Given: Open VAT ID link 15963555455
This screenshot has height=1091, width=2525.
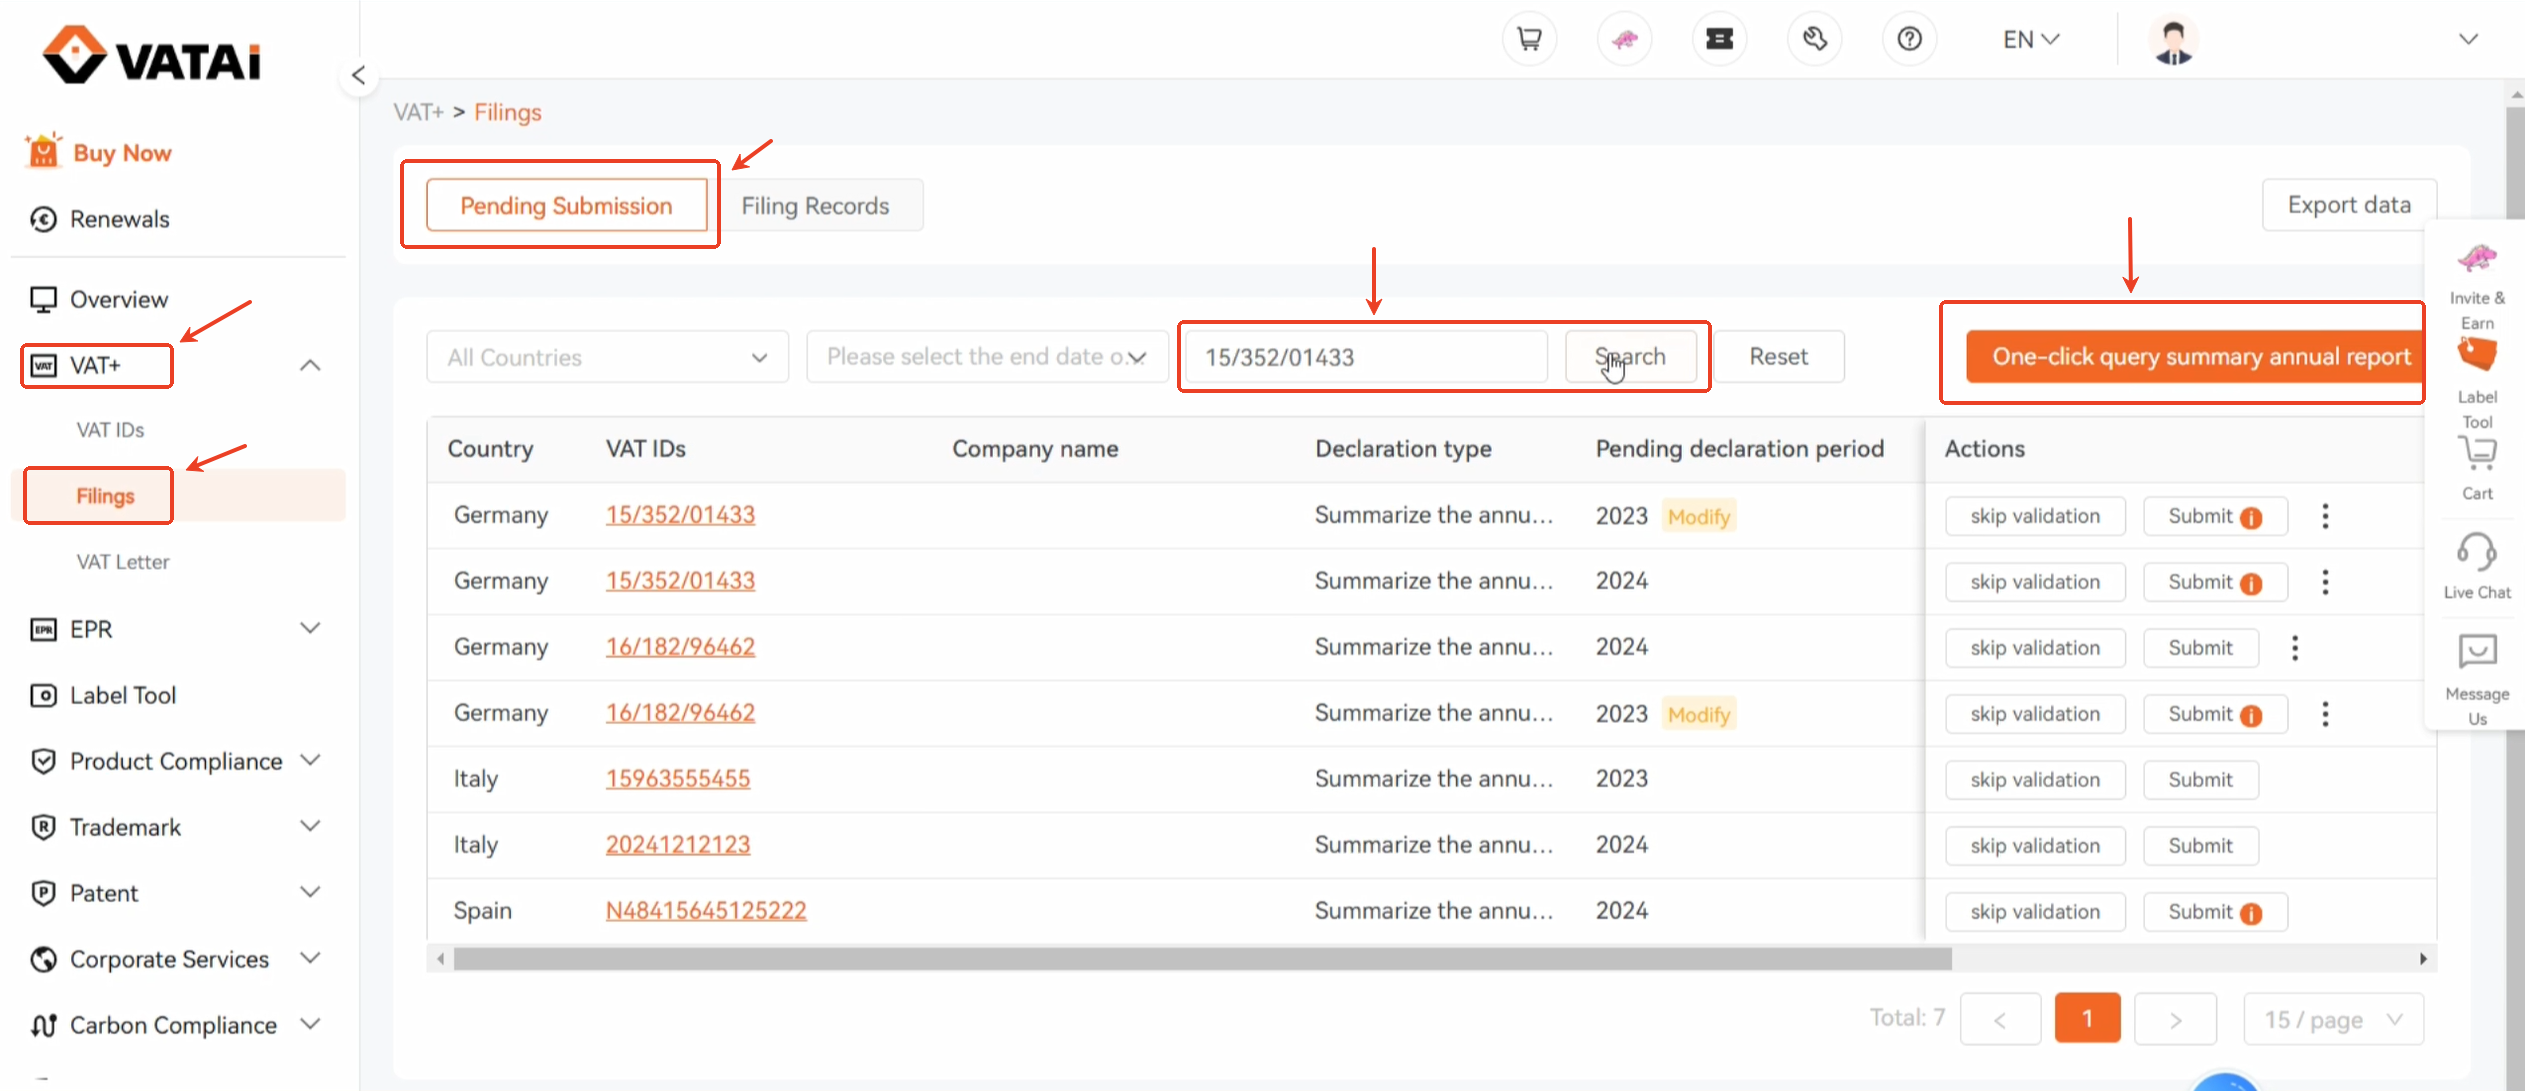Looking at the screenshot, I should 678,779.
